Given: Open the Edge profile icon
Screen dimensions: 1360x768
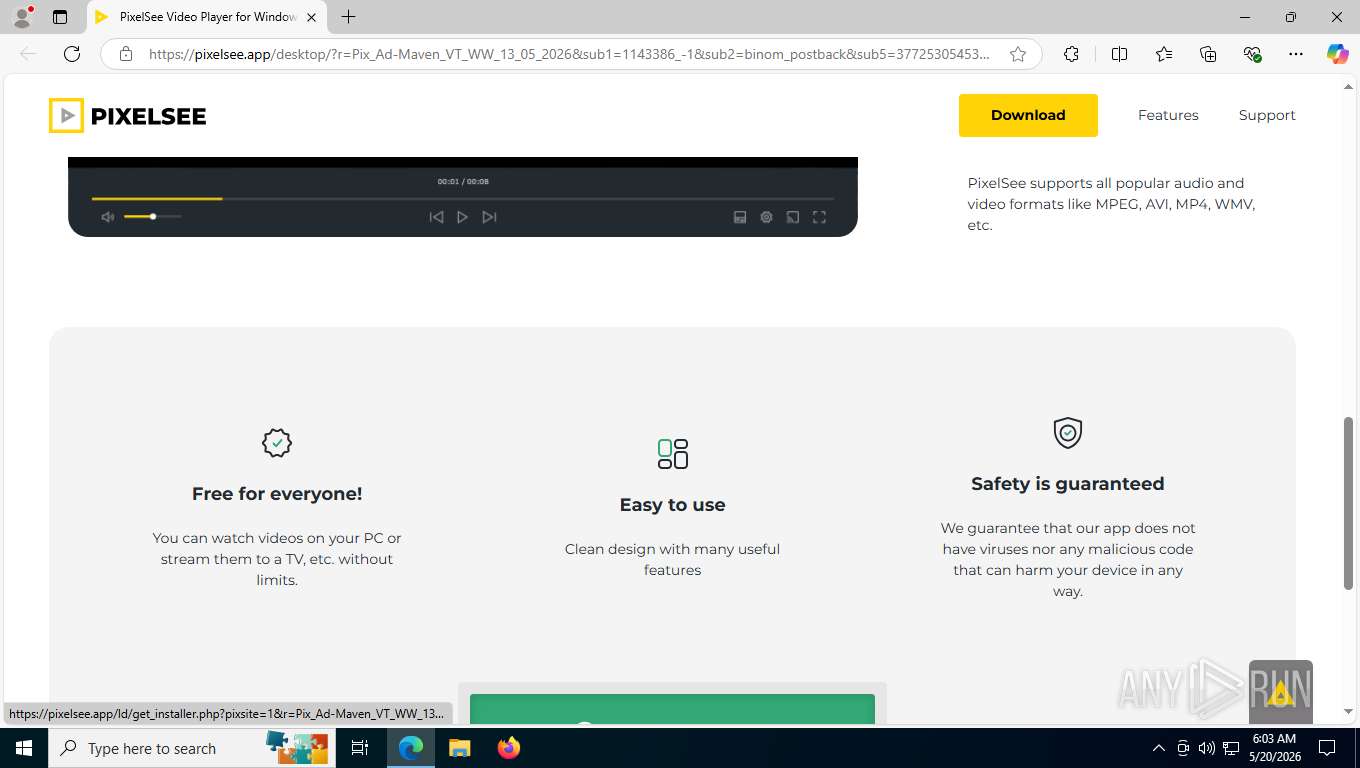Looking at the screenshot, I should coord(22,17).
